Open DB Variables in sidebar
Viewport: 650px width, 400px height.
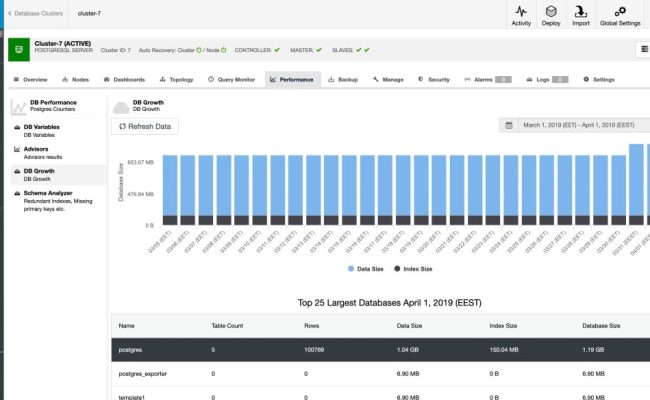pos(57,131)
